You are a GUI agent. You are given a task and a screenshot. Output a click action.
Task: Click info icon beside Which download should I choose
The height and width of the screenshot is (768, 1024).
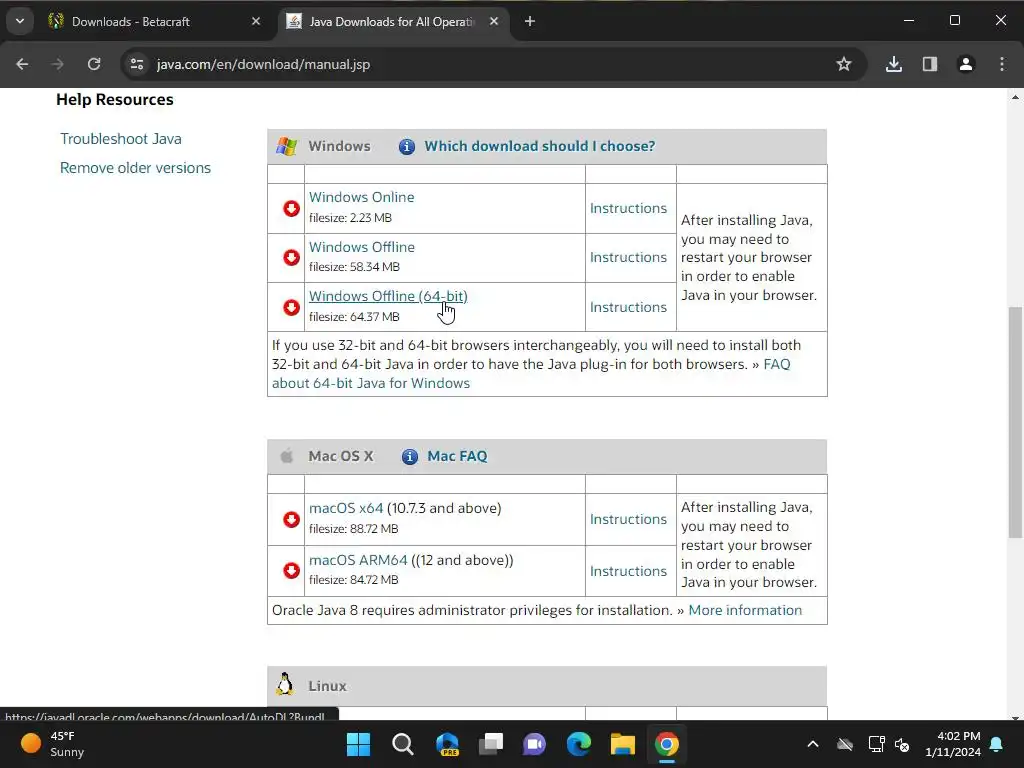(x=406, y=146)
